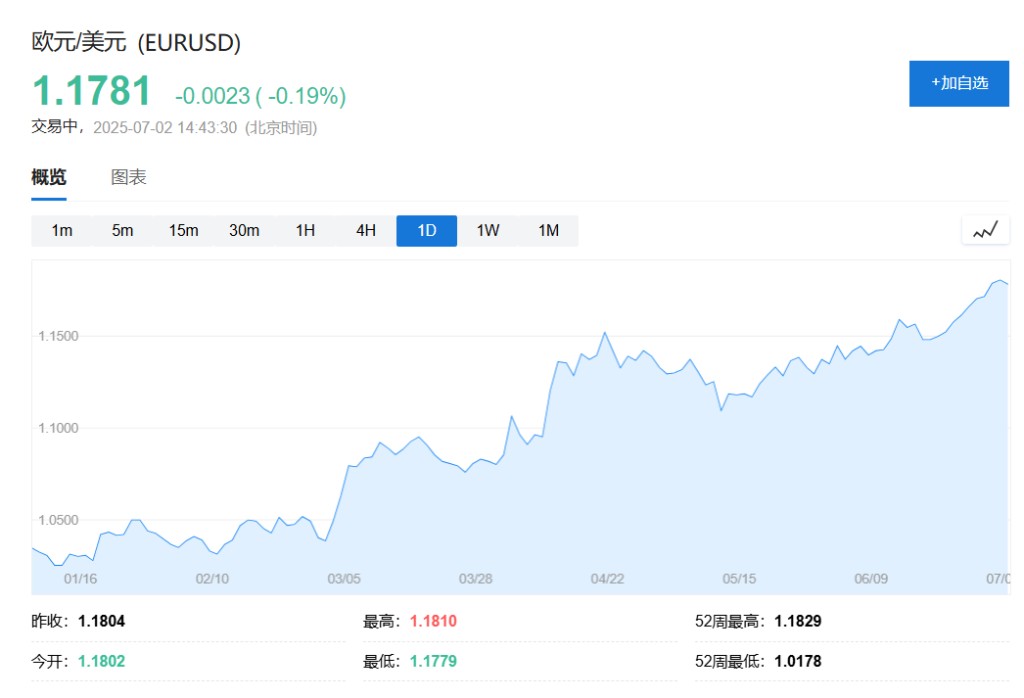Image resolution: width=1024 pixels, height=698 pixels.
Task: Choose the 15m timeframe
Action: point(184,230)
